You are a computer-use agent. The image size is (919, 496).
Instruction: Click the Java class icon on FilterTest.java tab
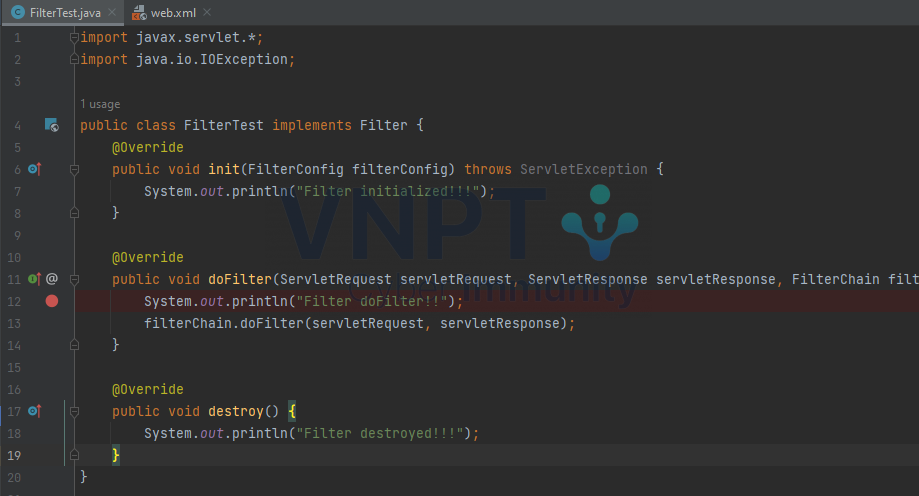(x=17, y=12)
